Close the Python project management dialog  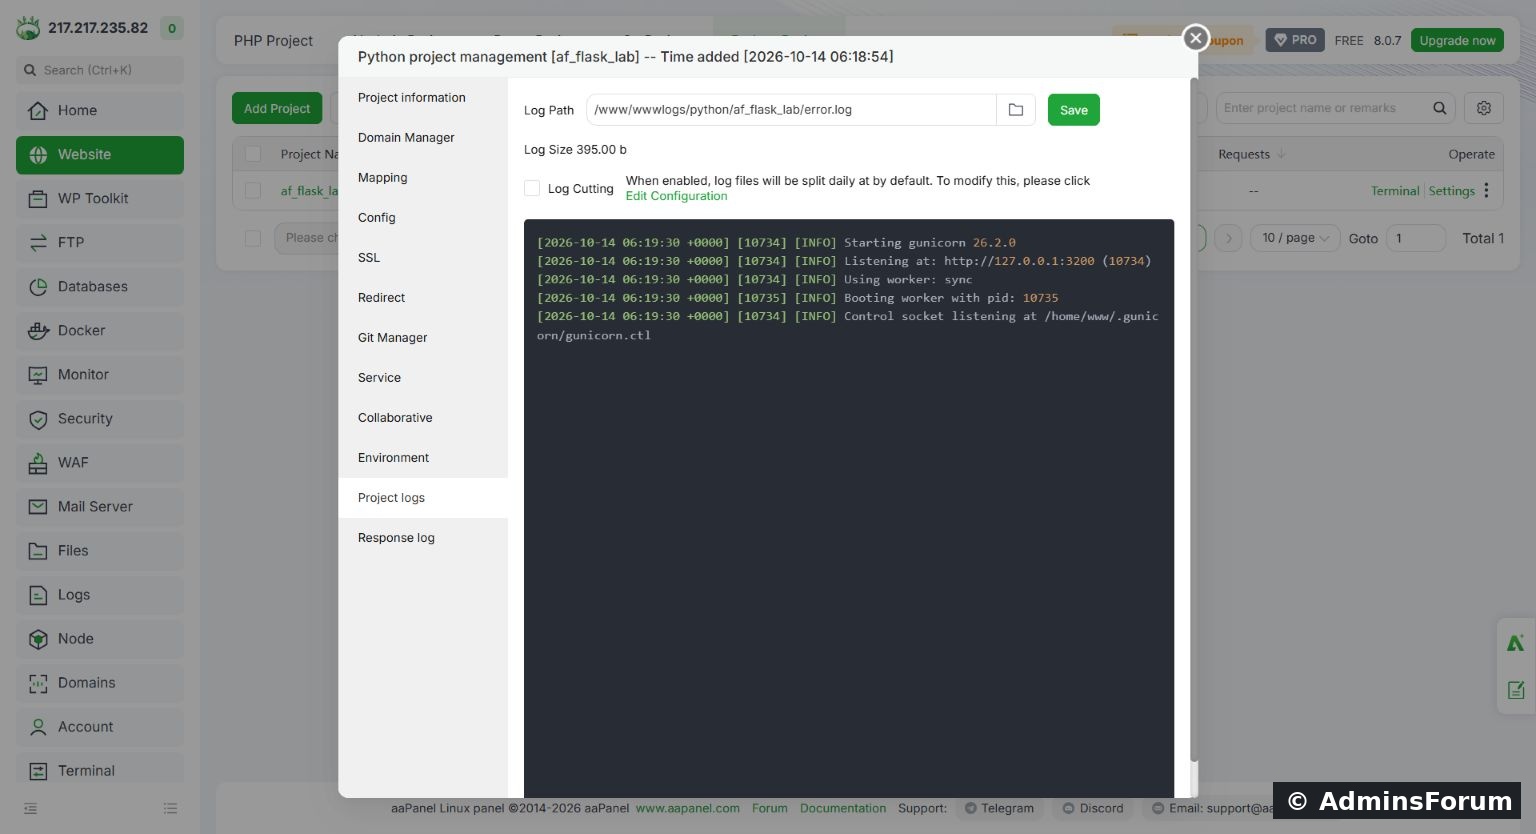click(1195, 38)
